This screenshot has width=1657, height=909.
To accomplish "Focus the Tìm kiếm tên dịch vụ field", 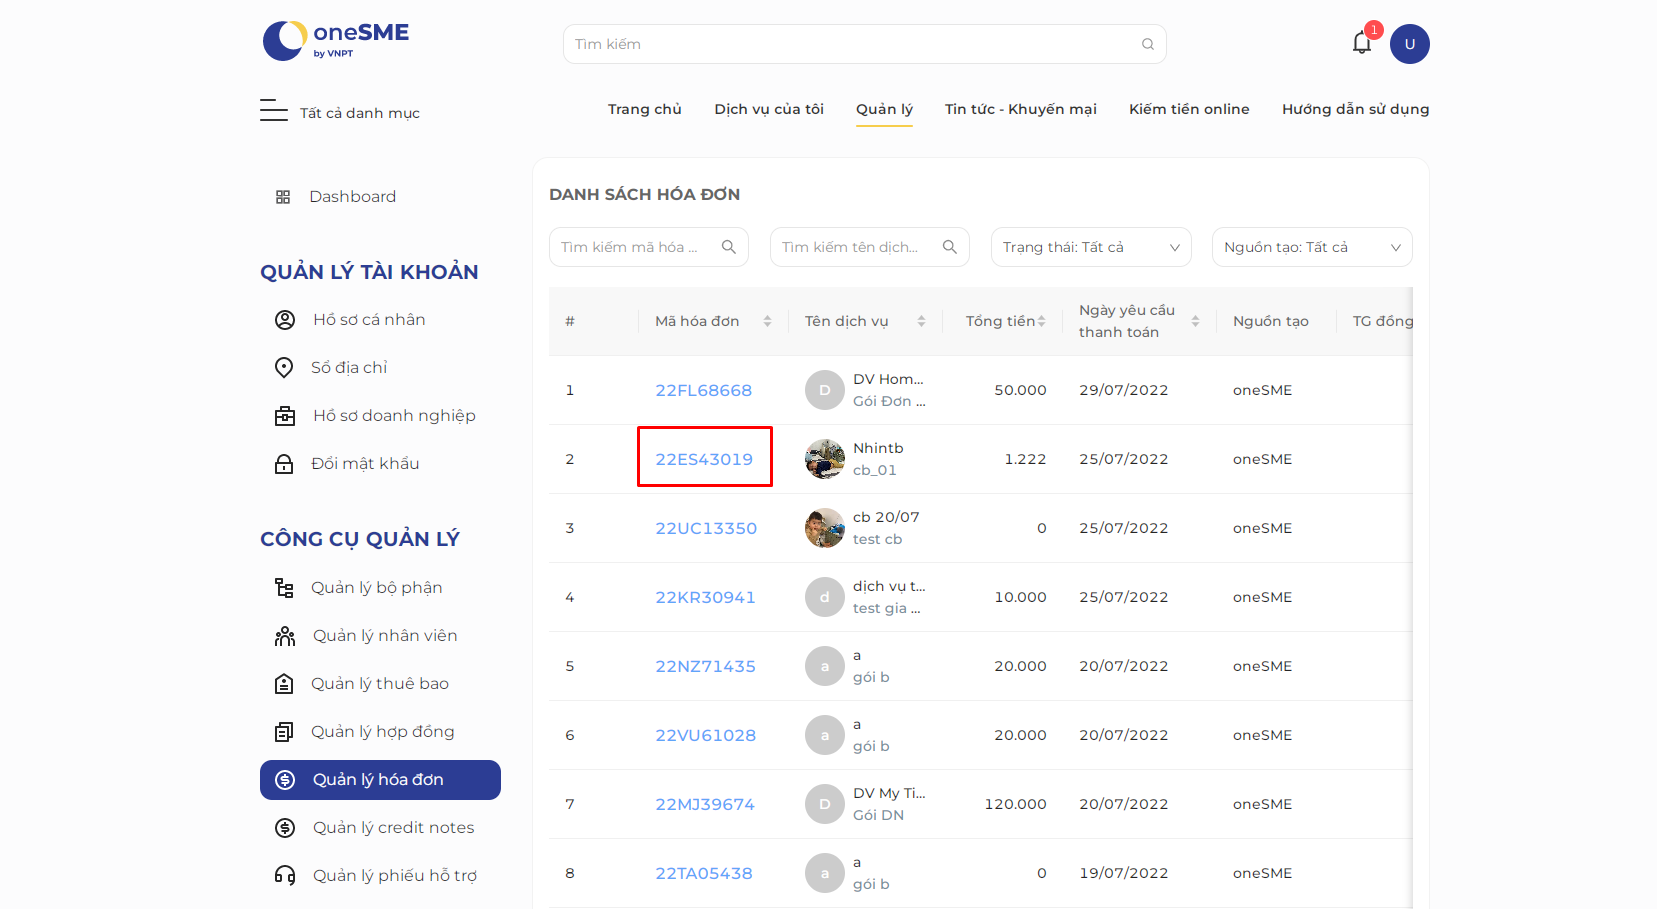I will tap(870, 247).
